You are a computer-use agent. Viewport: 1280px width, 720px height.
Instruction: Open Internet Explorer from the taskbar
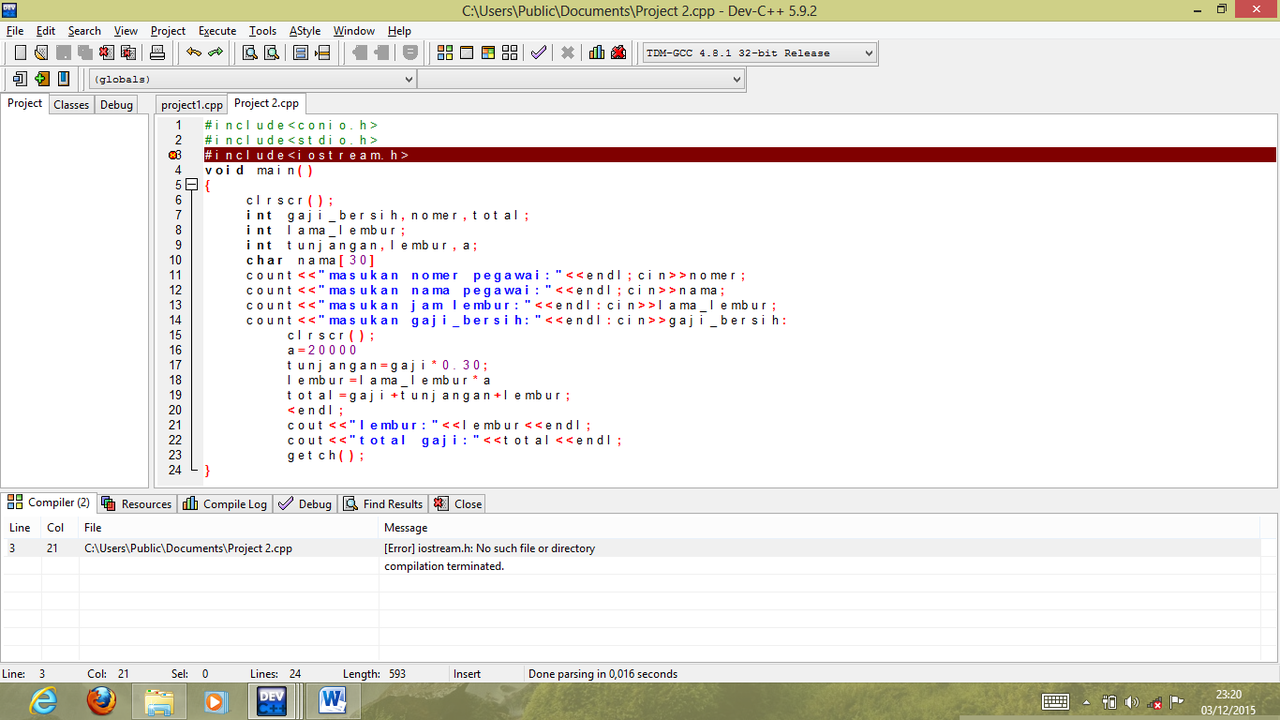[x=44, y=701]
